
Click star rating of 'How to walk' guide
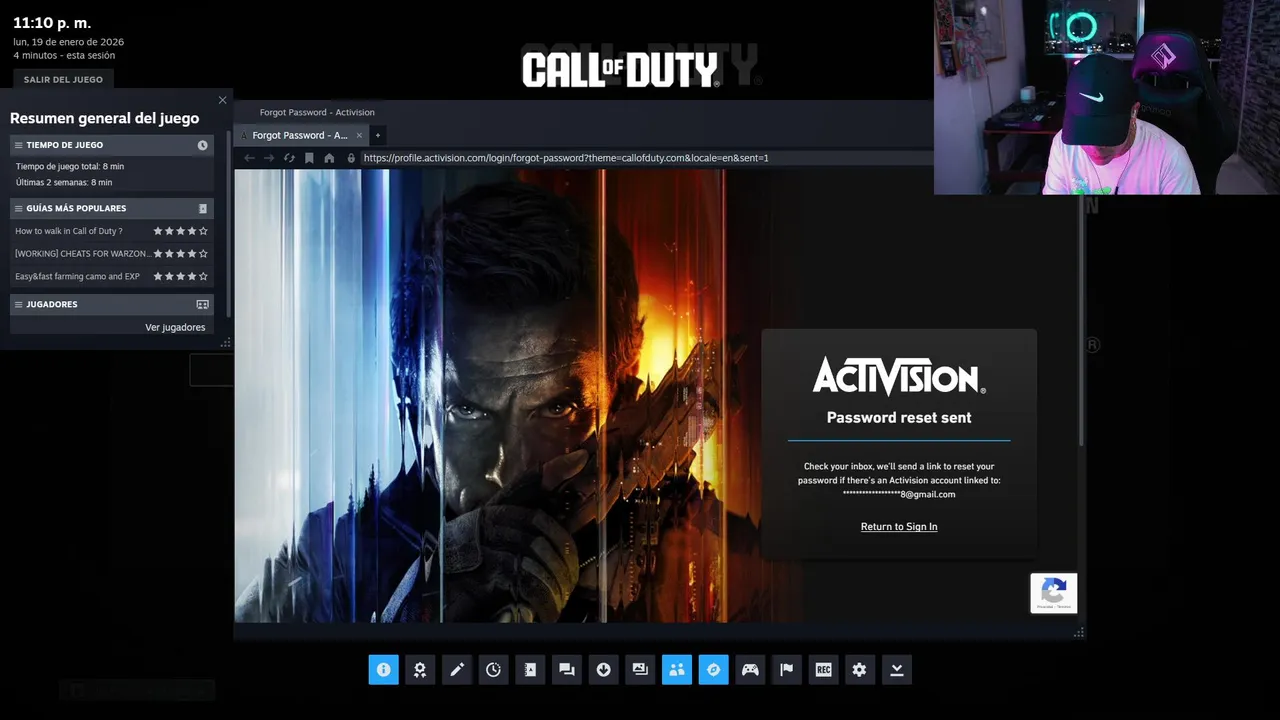pos(181,231)
